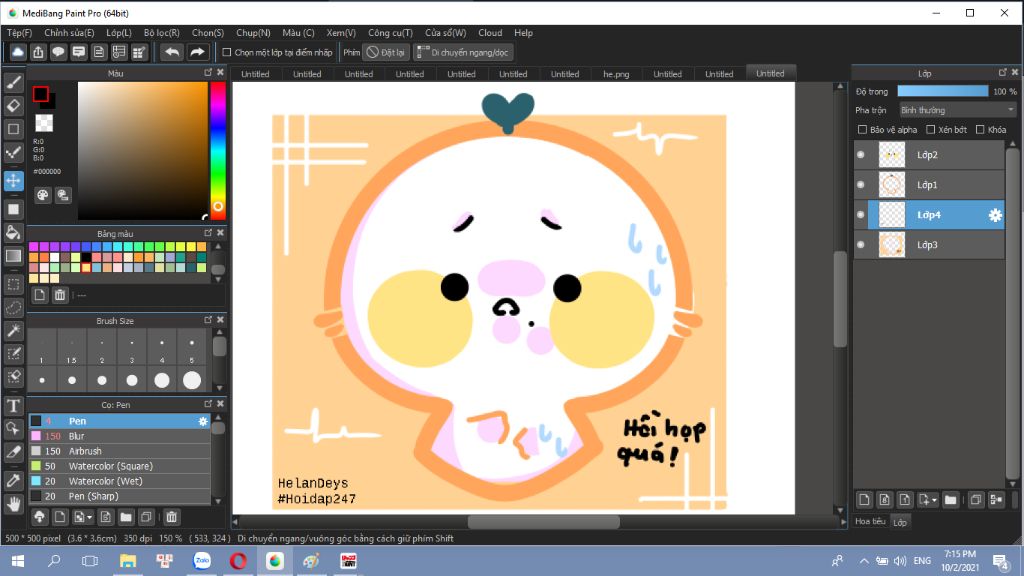Click the hue rainbow bar
The width and height of the screenshot is (1024, 576).
tap(217, 149)
